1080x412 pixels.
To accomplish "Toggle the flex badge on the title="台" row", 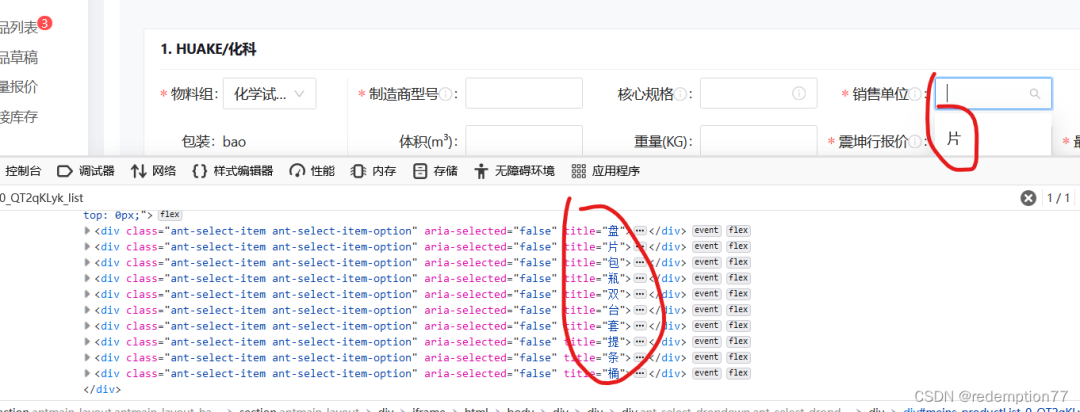I will pos(738,309).
